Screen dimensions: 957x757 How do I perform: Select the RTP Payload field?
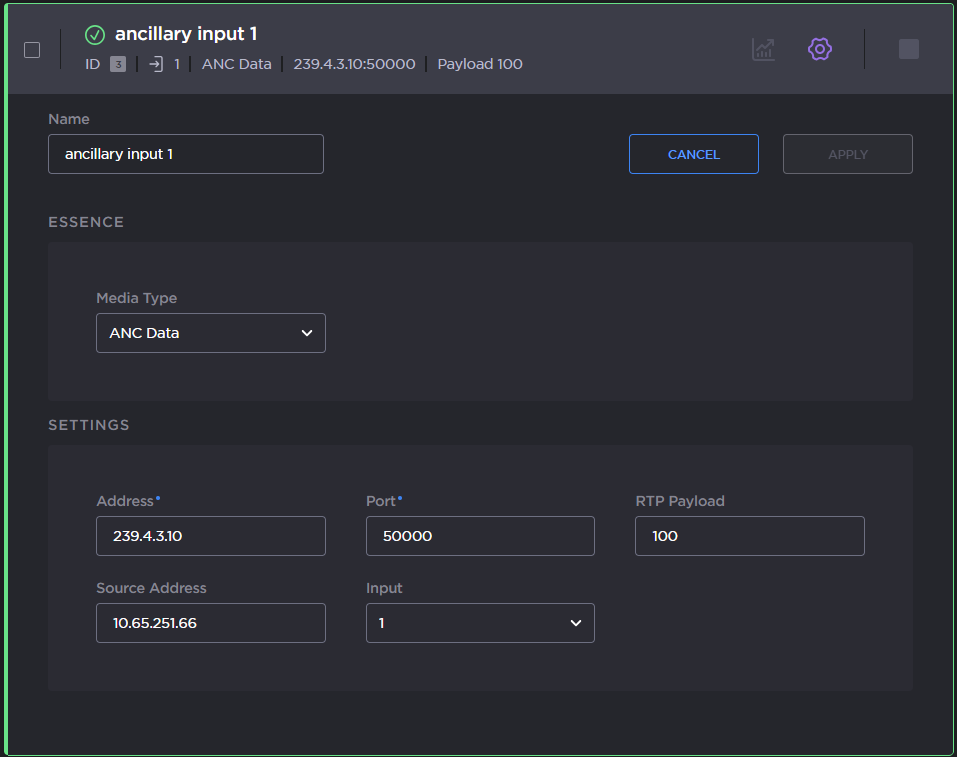coord(749,536)
